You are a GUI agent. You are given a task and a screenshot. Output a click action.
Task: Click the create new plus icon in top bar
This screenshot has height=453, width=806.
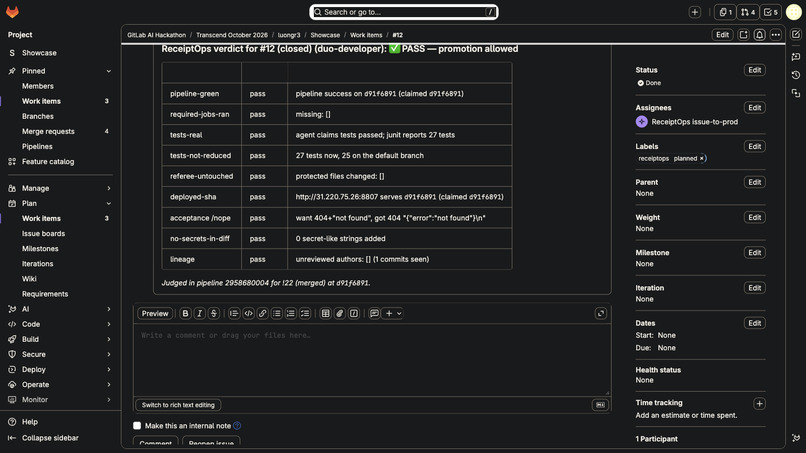tap(694, 12)
